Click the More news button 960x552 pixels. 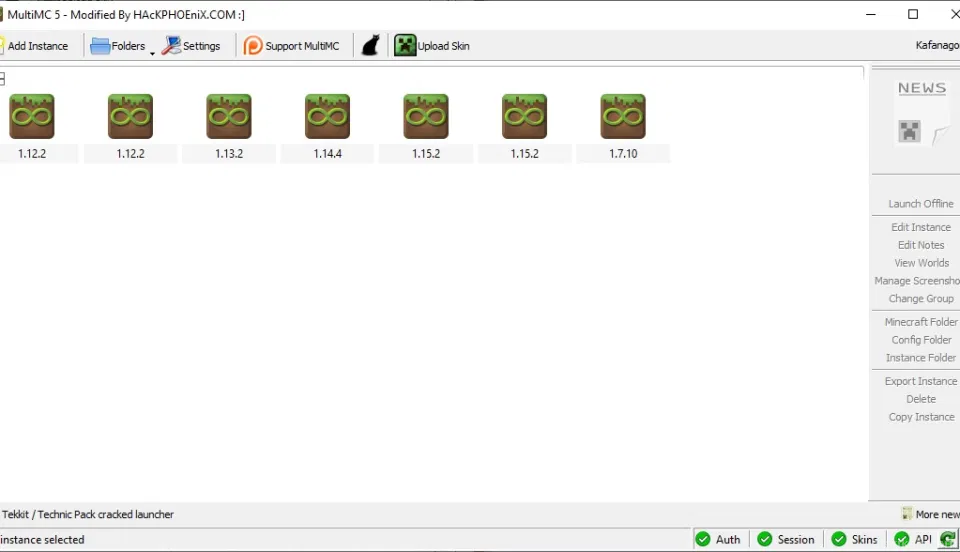(x=931, y=514)
